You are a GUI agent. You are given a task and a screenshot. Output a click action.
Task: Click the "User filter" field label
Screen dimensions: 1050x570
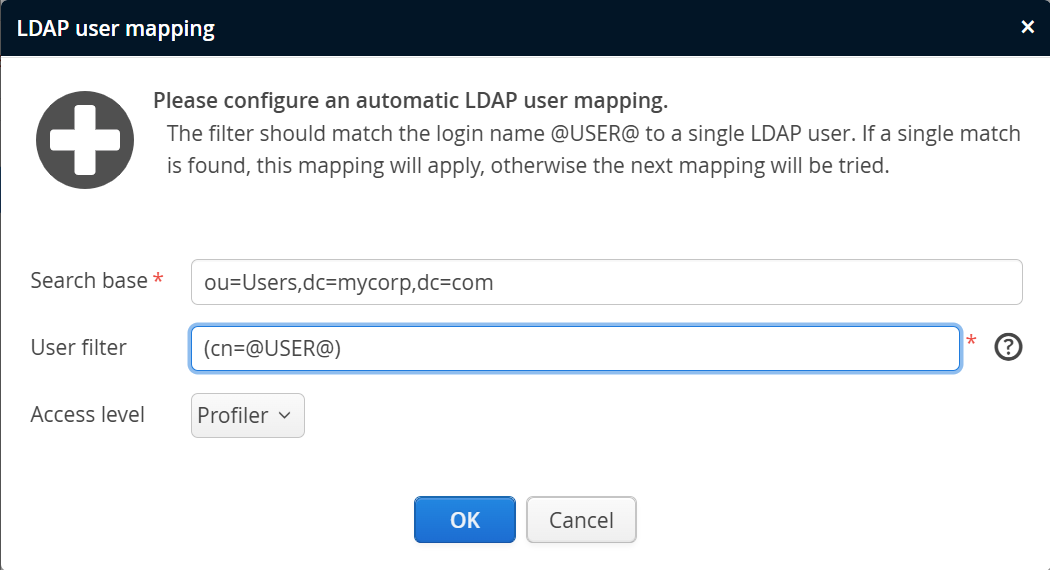(79, 348)
